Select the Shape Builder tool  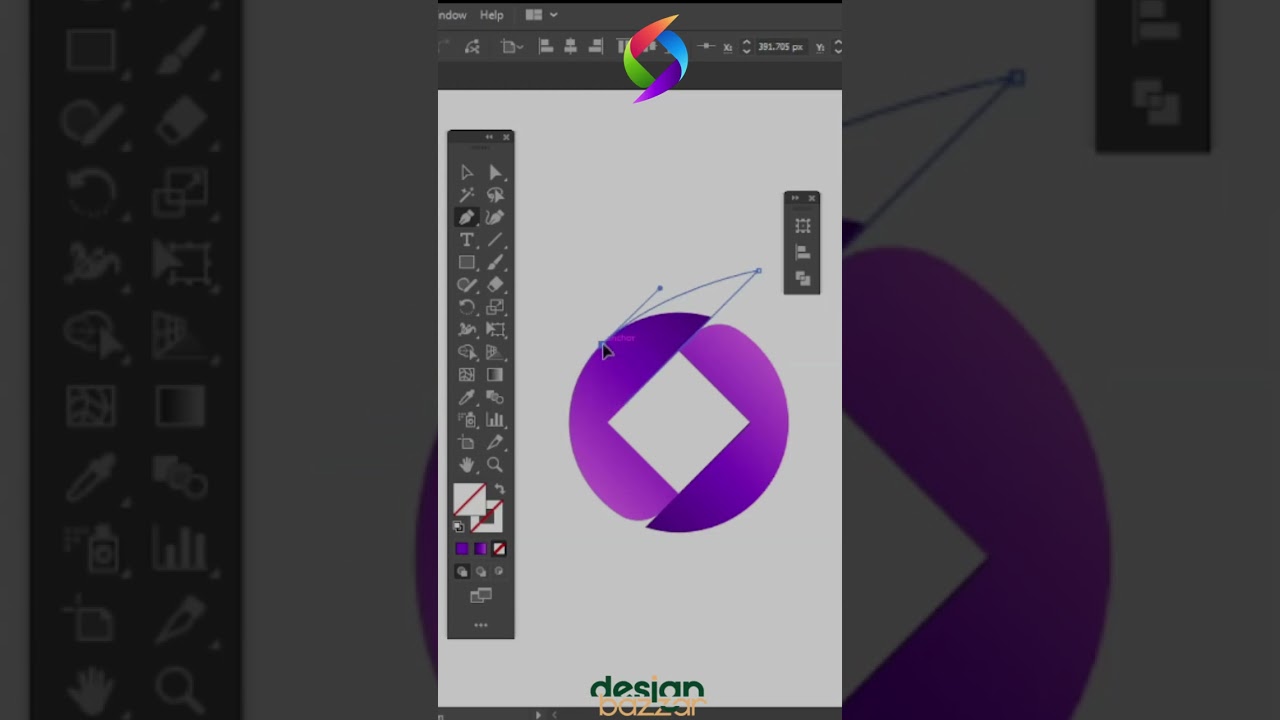(467, 352)
